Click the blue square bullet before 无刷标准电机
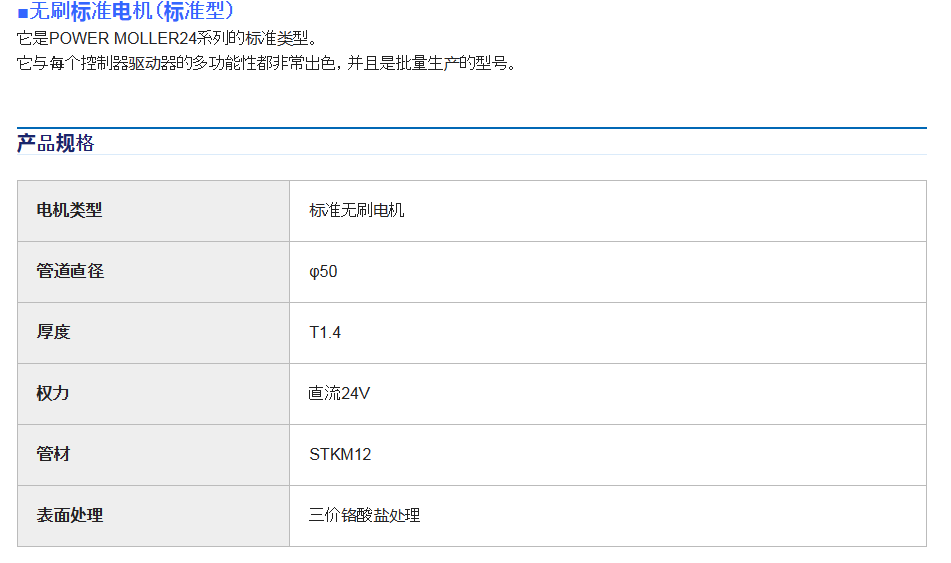 coord(23,13)
